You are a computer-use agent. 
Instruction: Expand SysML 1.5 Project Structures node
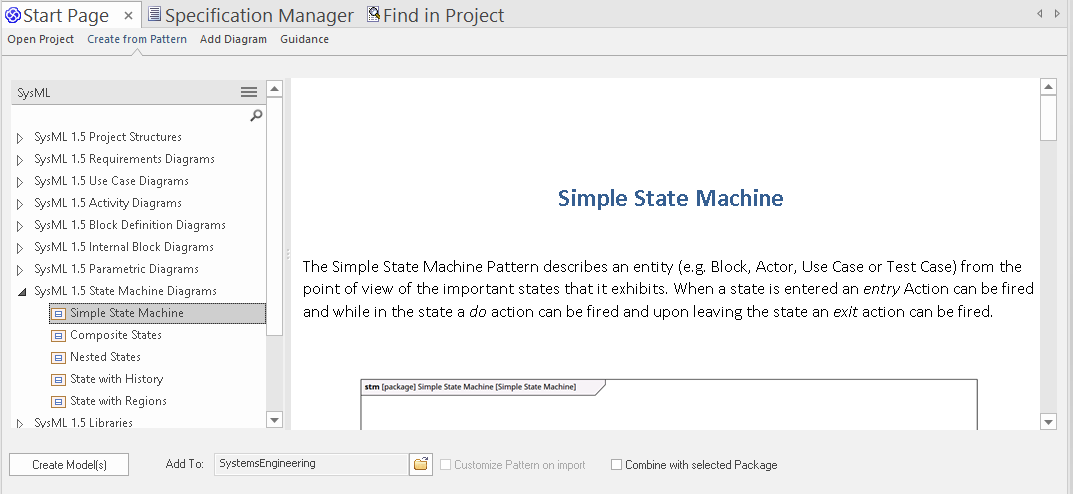(x=20, y=137)
